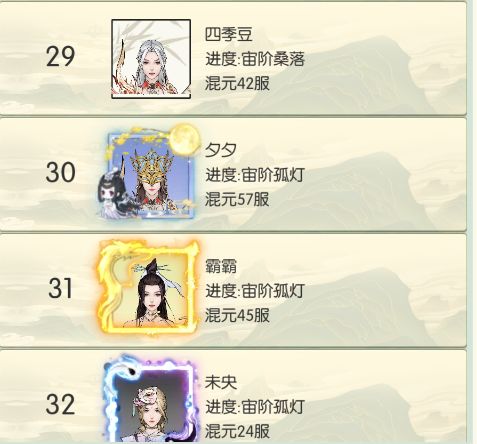Click rank number 30
This screenshot has width=477, height=444.
pos(60,172)
